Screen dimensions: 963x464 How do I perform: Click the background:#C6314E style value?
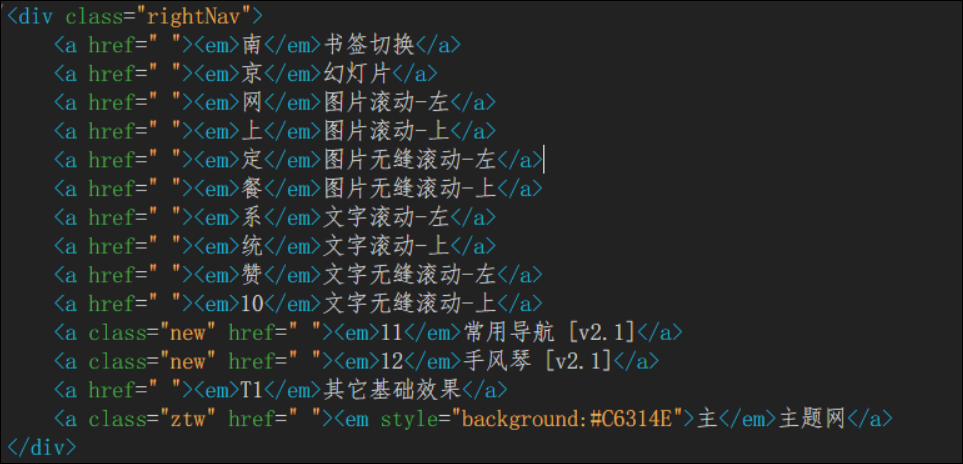click(x=572, y=419)
